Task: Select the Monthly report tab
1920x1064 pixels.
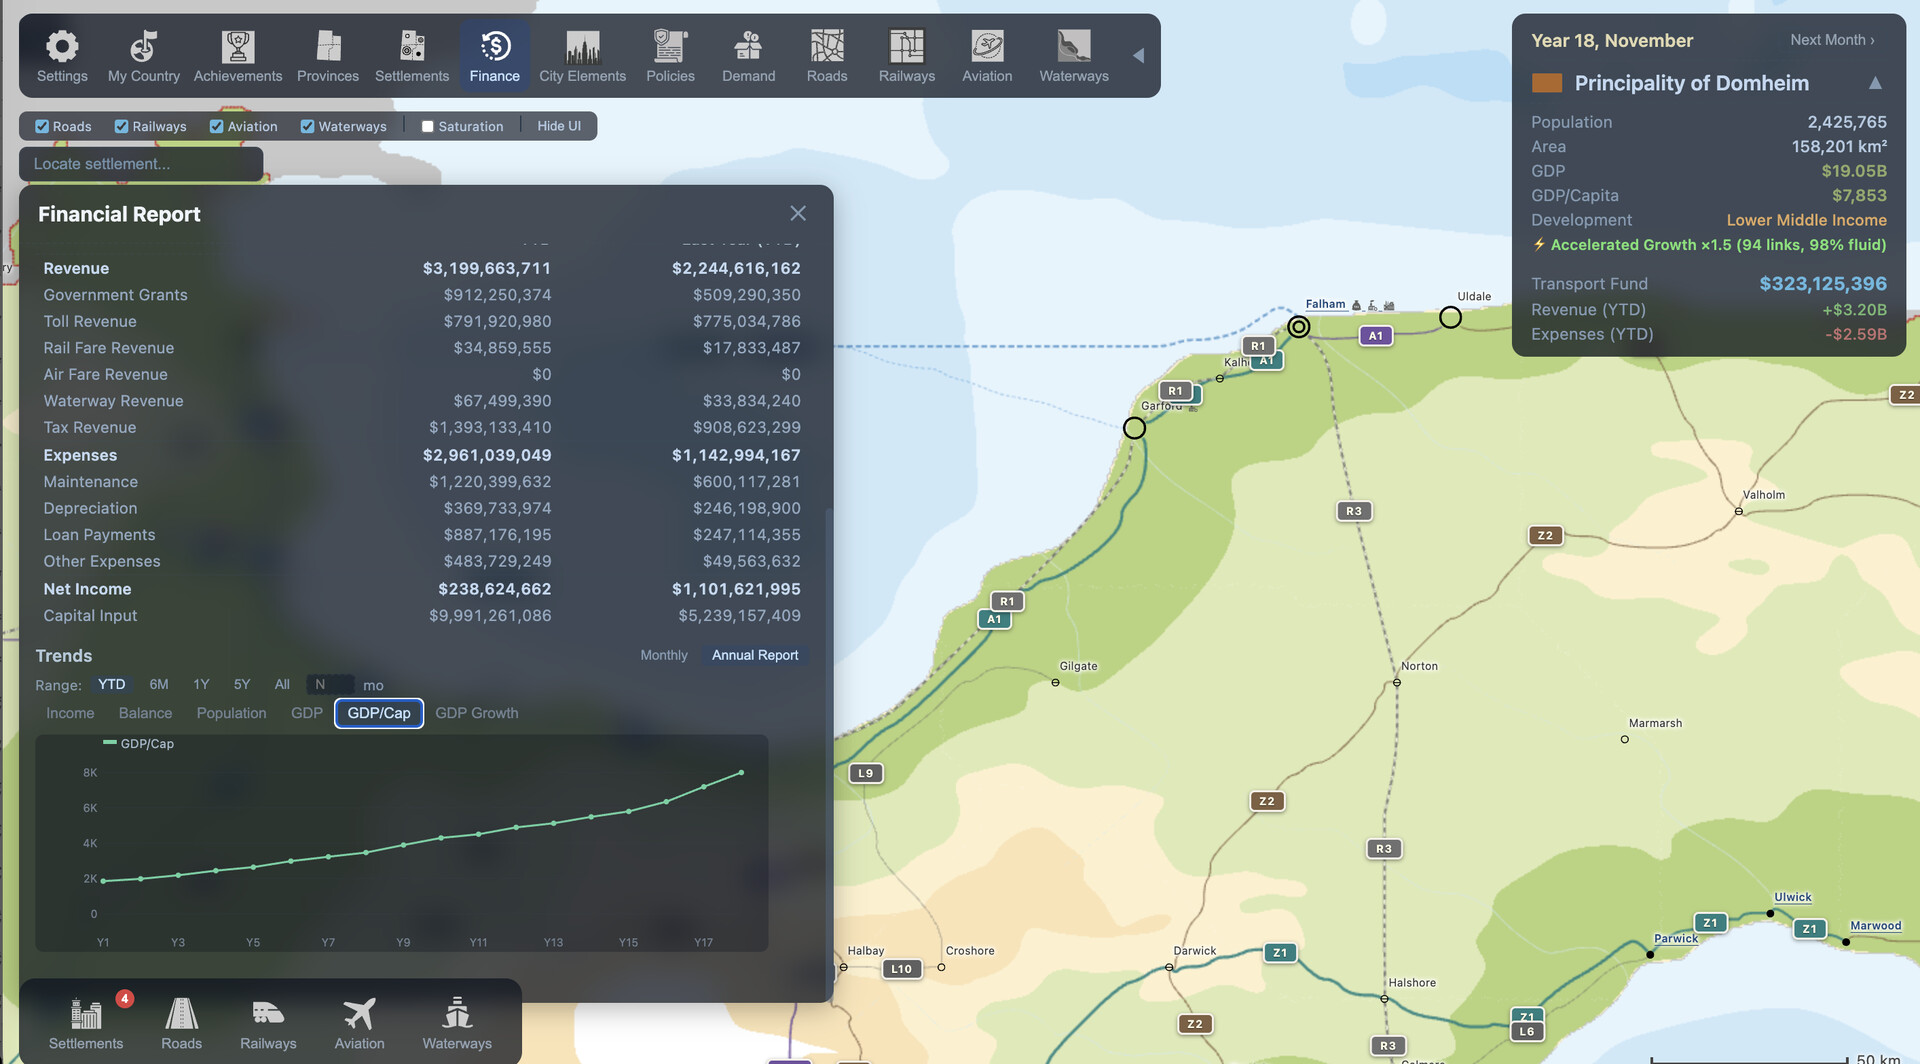Action: coord(663,655)
